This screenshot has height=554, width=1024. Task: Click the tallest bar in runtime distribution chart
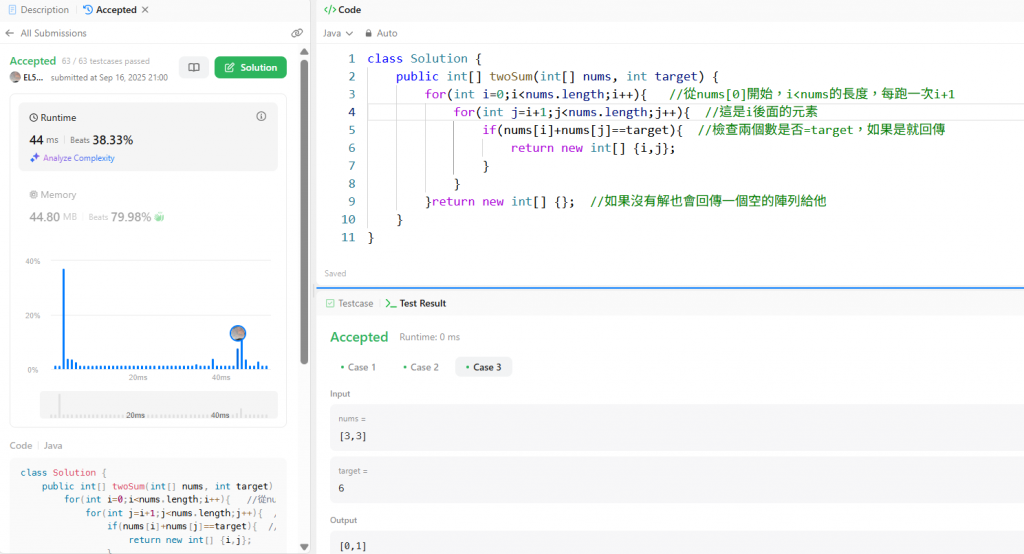pos(63,319)
